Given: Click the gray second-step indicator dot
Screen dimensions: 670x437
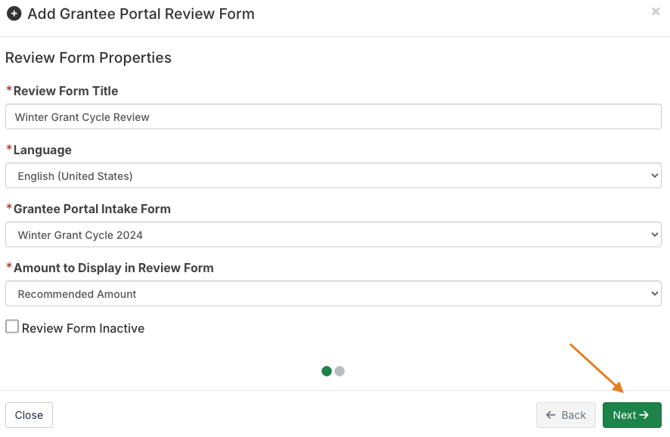Looking at the screenshot, I should (x=340, y=371).
